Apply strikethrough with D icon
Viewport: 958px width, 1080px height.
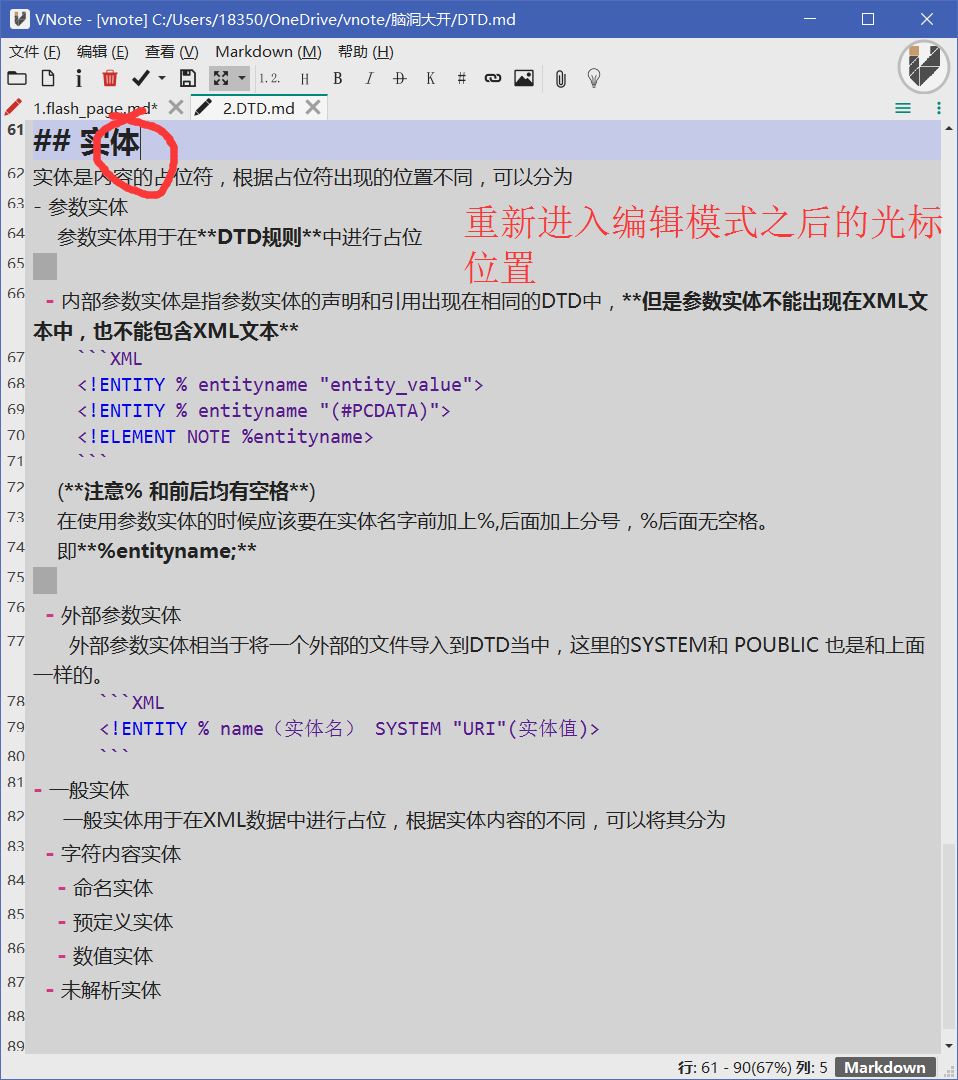coord(399,79)
